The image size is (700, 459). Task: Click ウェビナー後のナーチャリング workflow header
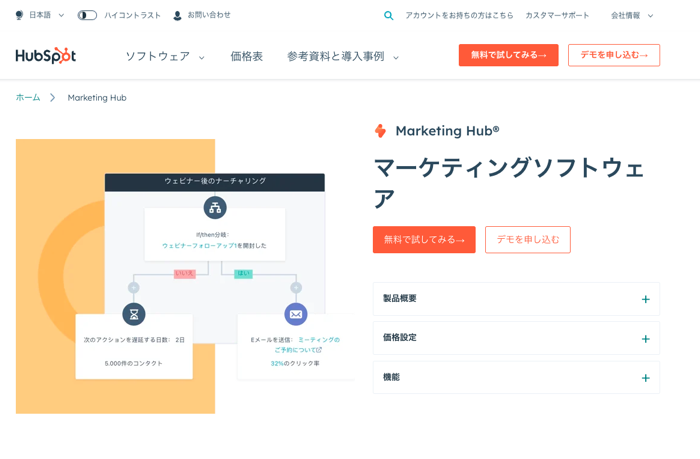click(215, 181)
